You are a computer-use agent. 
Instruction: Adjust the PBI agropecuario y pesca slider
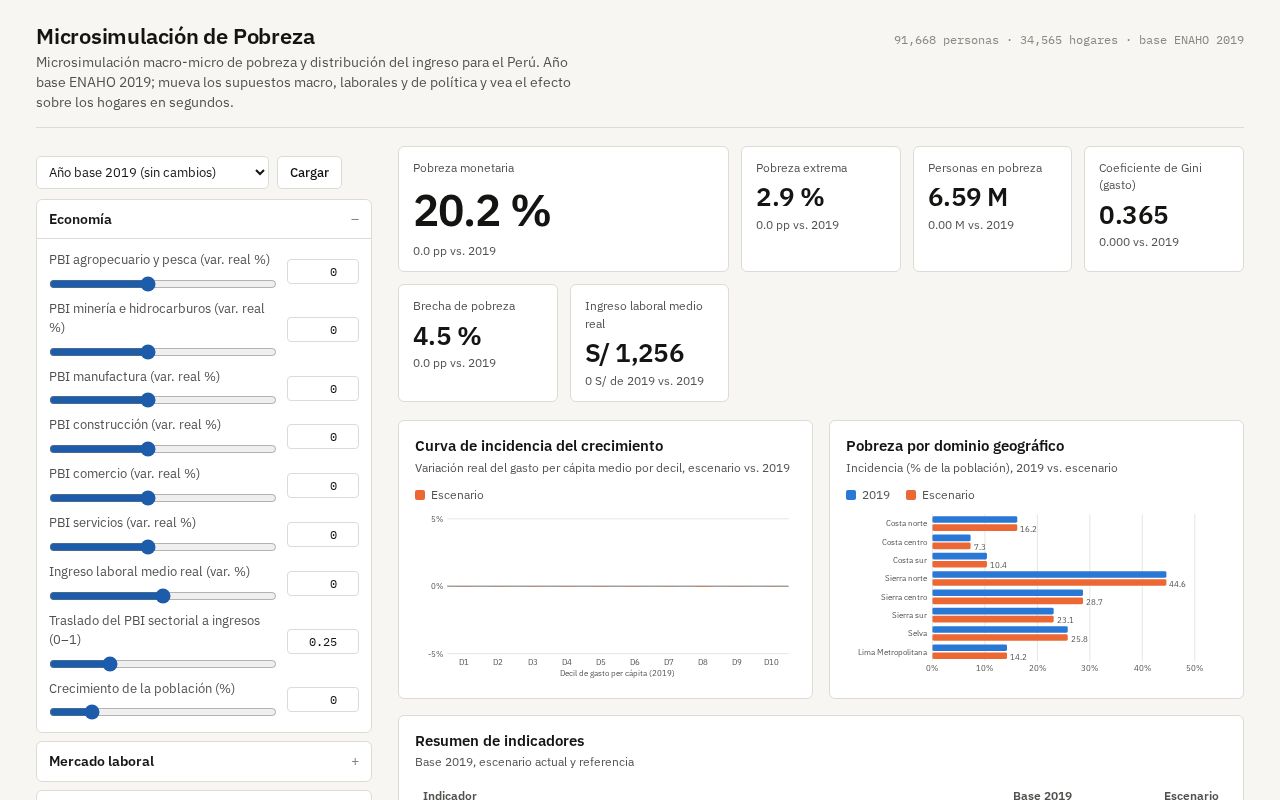pyautogui.click(x=163, y=284)
